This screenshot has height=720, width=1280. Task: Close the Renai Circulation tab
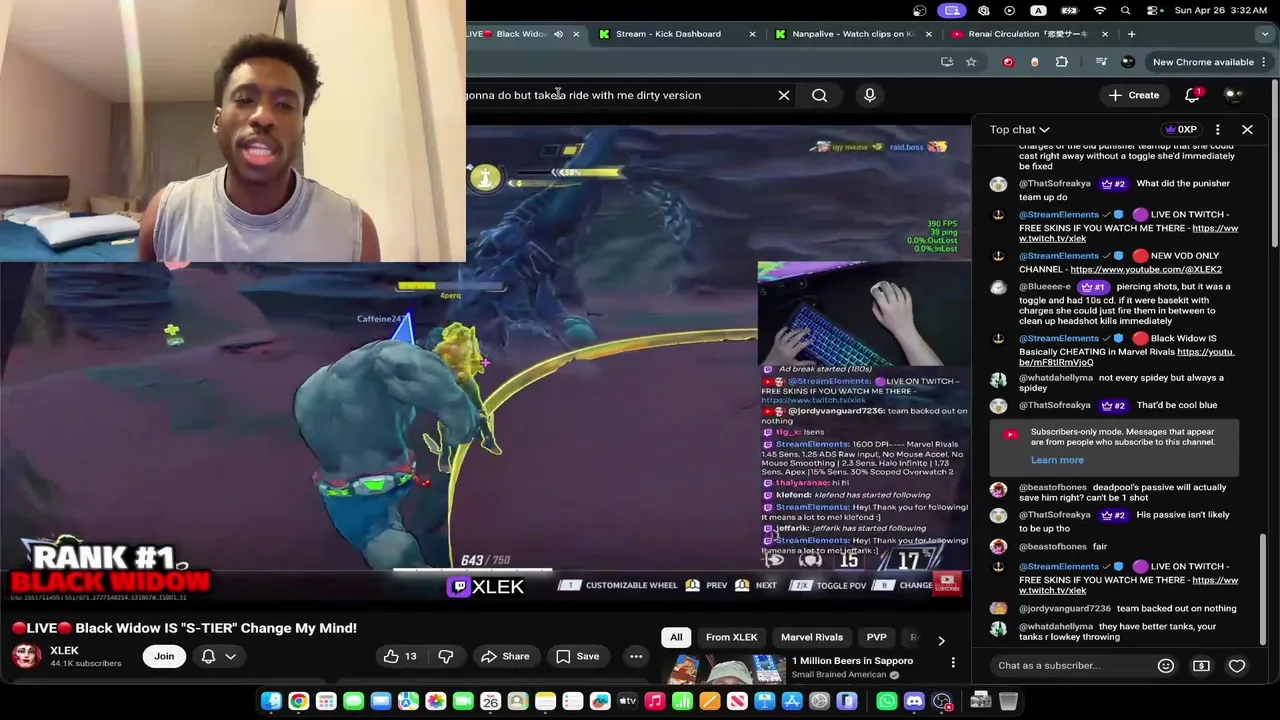pyautogui.click(x=1105, y=34)
